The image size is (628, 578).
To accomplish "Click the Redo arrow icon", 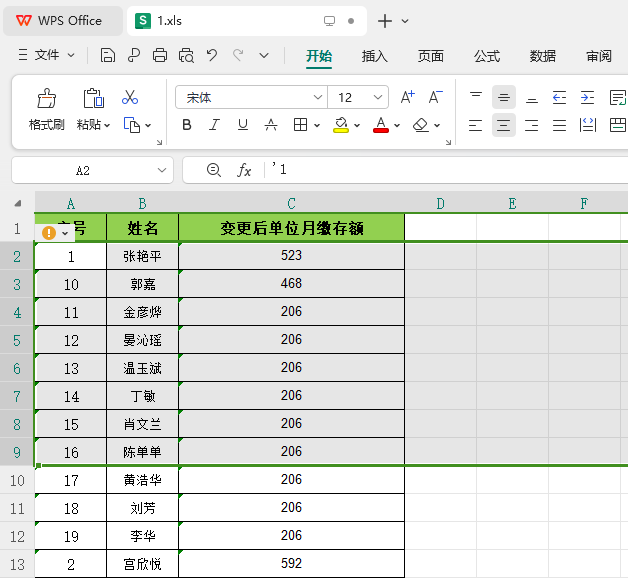I will [x=238, y=55].
